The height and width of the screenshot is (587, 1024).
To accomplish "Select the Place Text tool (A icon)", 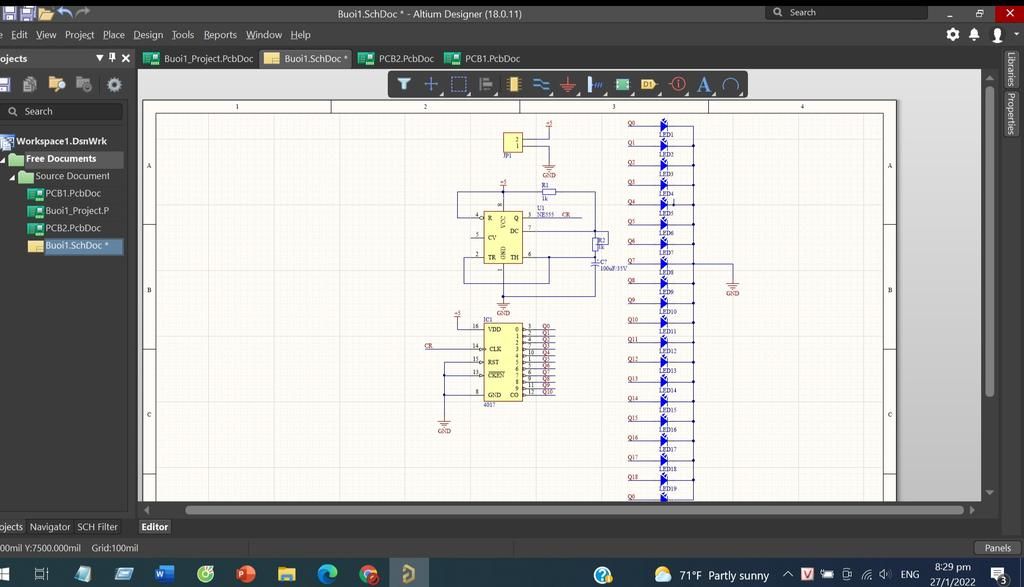I will 704,84.
